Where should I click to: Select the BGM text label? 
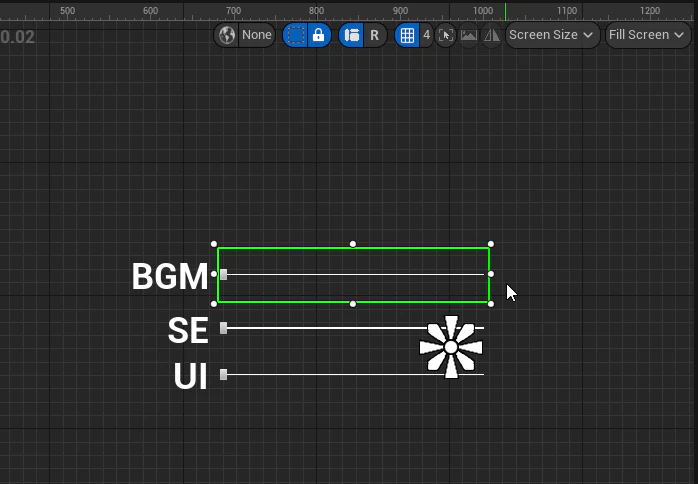point(170,277)
